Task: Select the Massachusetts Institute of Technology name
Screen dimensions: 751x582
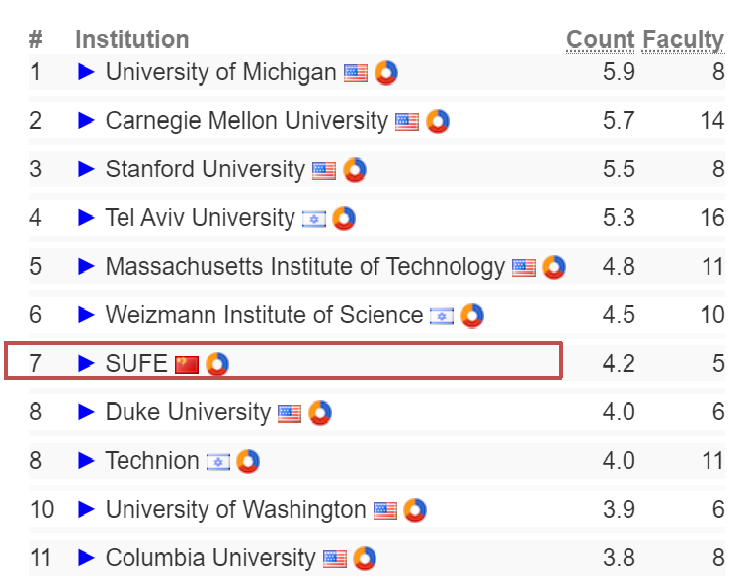Action: [x=305, y=267]
